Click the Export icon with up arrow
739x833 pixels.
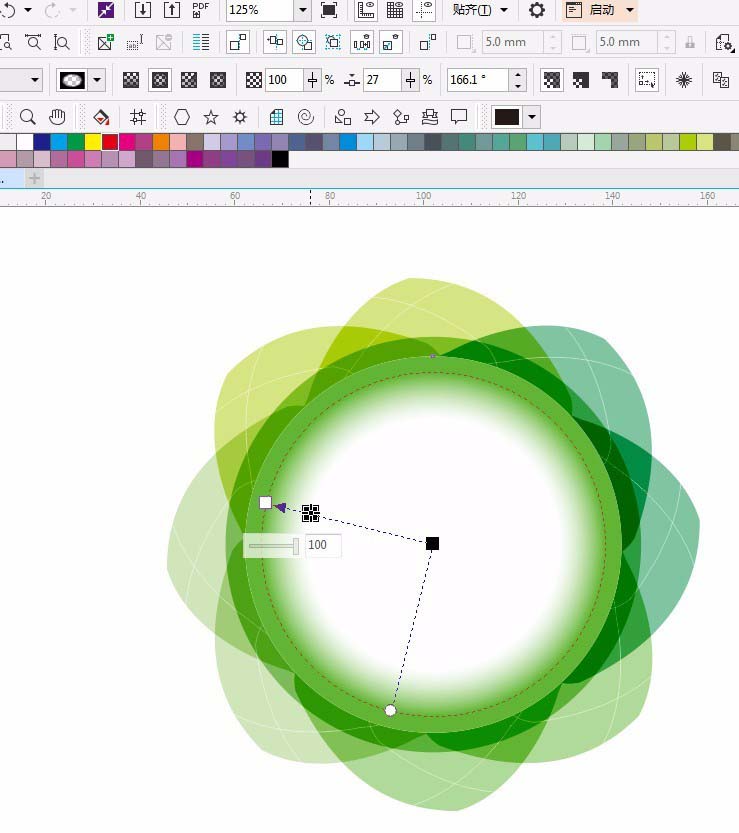[172, 10]
